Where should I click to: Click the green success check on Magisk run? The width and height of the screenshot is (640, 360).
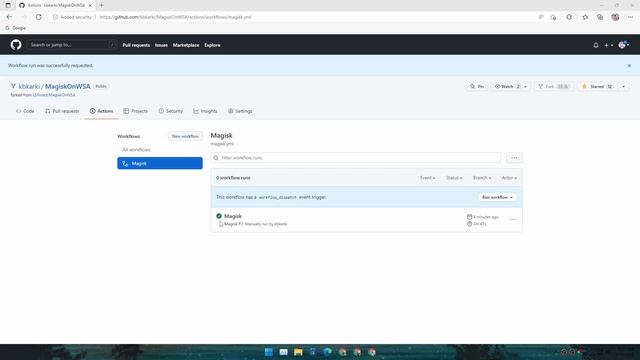click(x=219, y=216)
